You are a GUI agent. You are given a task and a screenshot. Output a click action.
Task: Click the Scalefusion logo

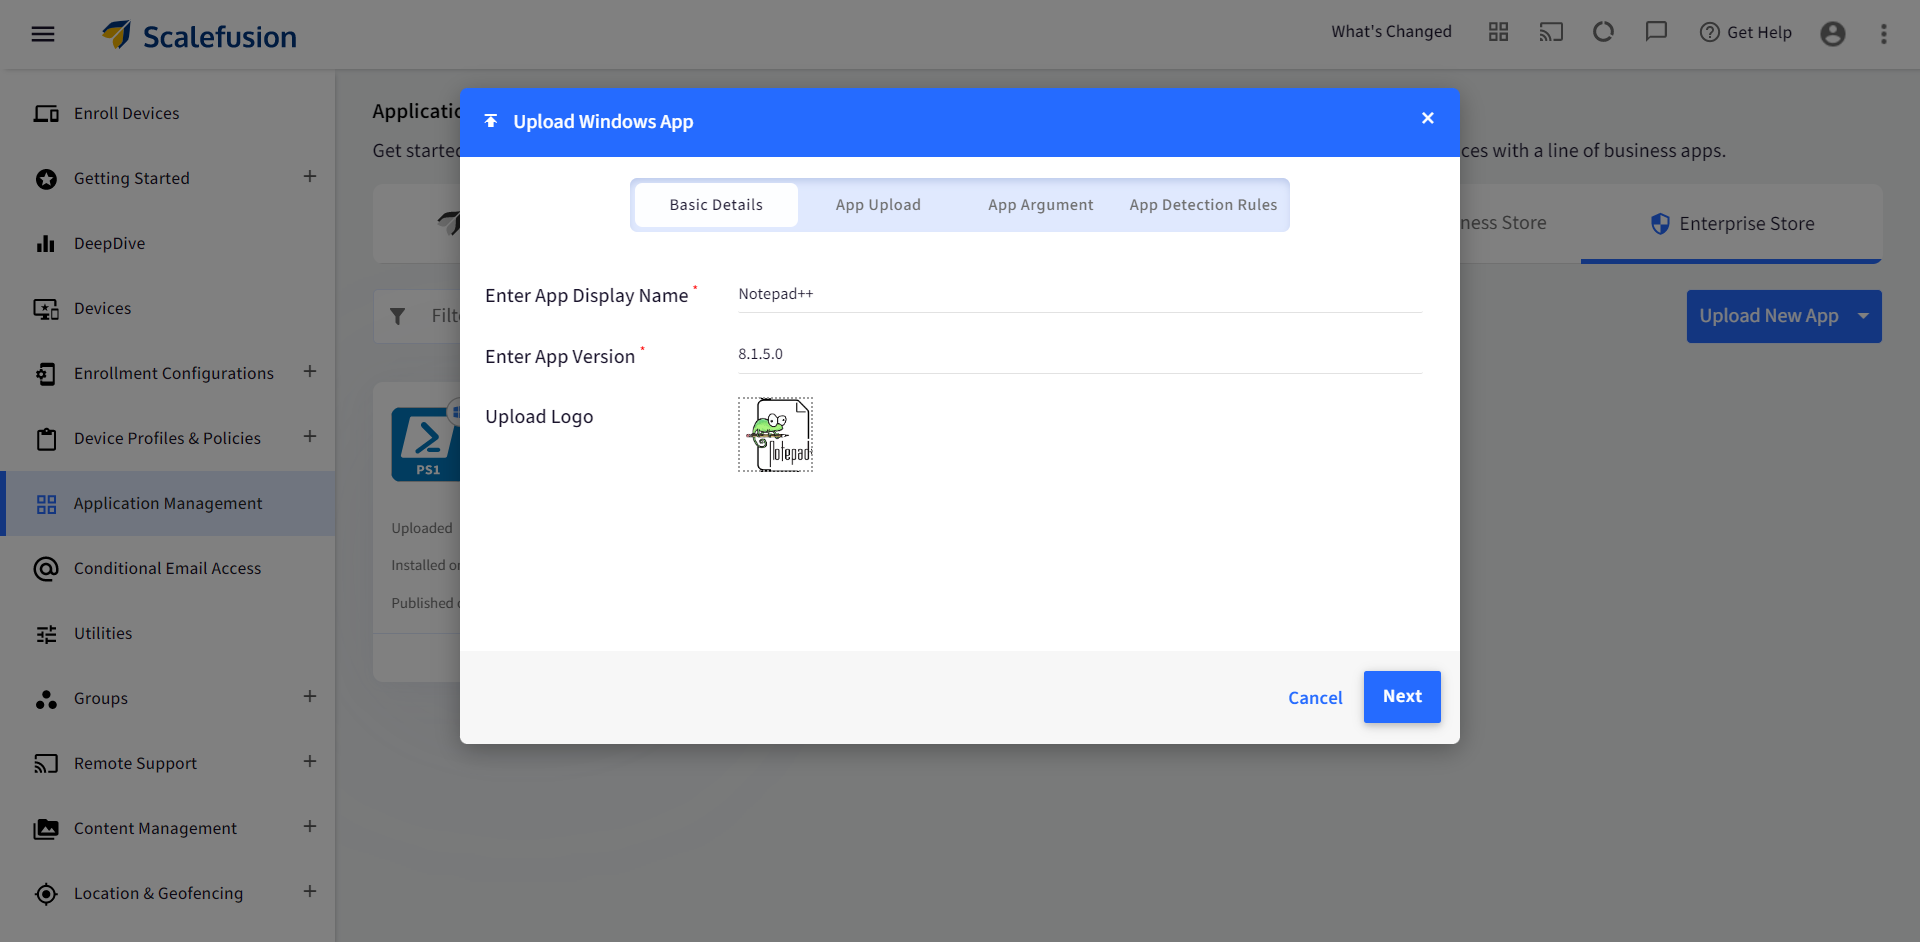(x=199, y=36)
